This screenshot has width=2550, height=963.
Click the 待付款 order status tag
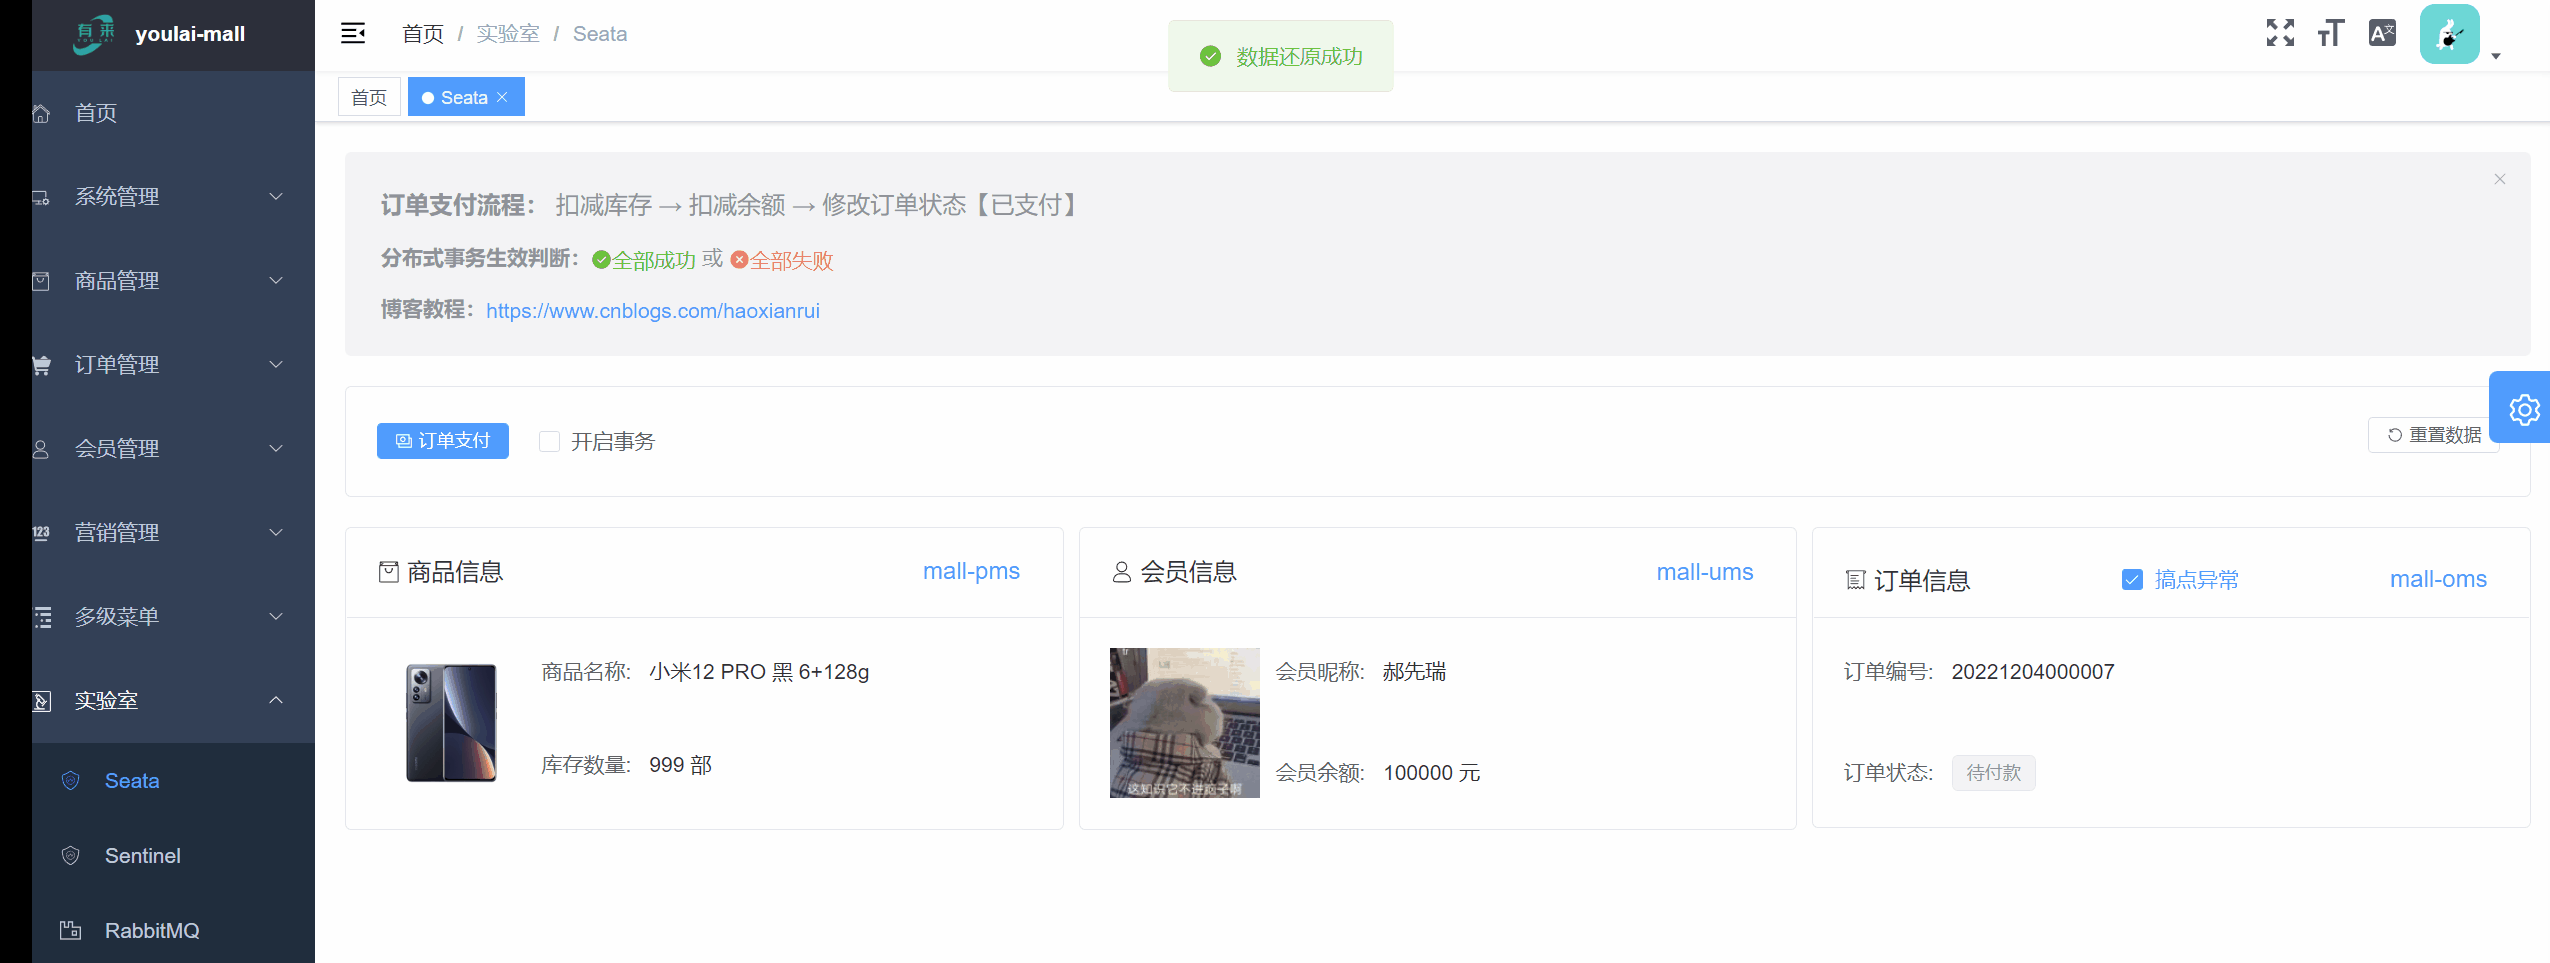coord(1993,773)
